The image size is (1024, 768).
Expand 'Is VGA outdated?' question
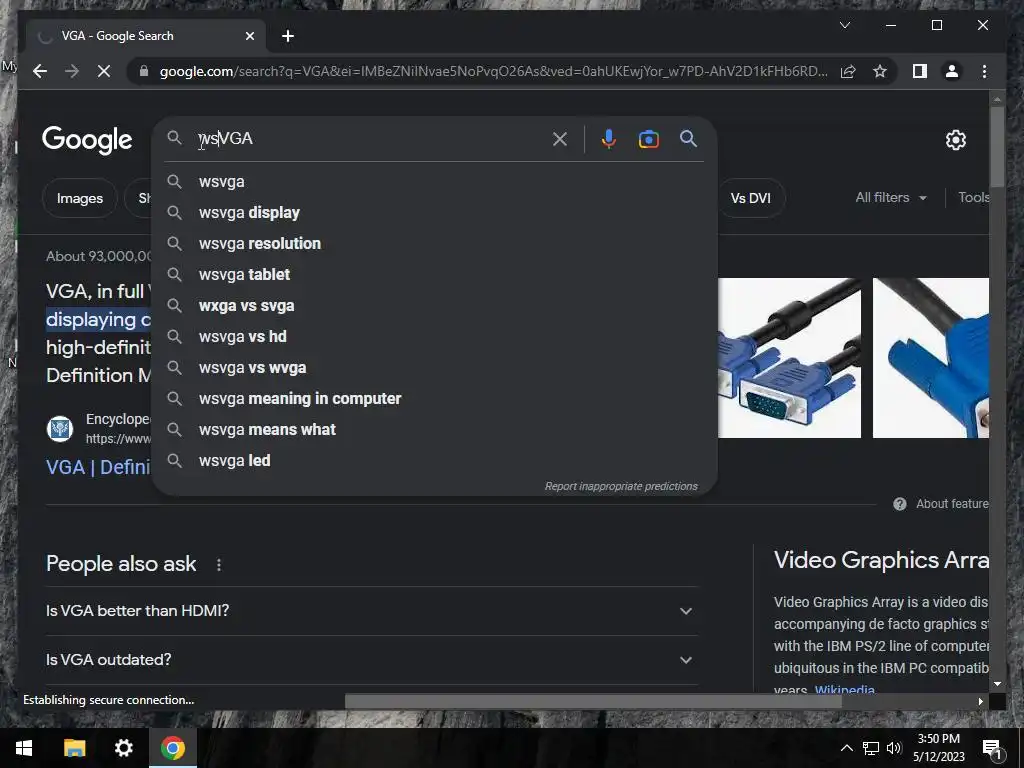(x=372, y=660)
